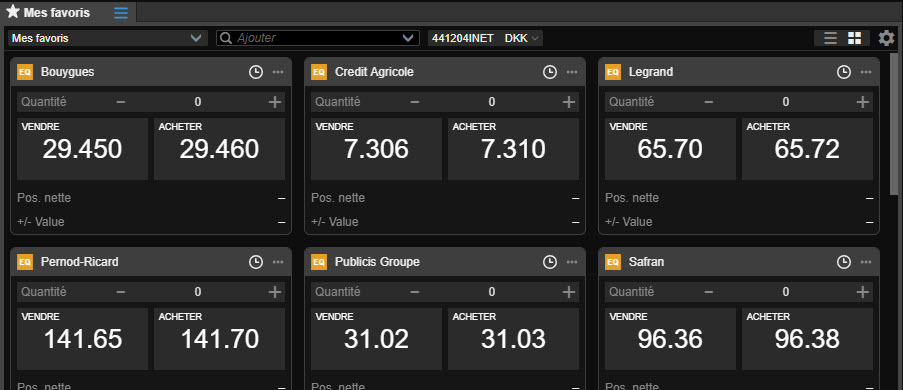This screenshot has height=390, width=903.
Task: Click the EQ badge on Publicis Groupe
Action: (x=319, y=262)
